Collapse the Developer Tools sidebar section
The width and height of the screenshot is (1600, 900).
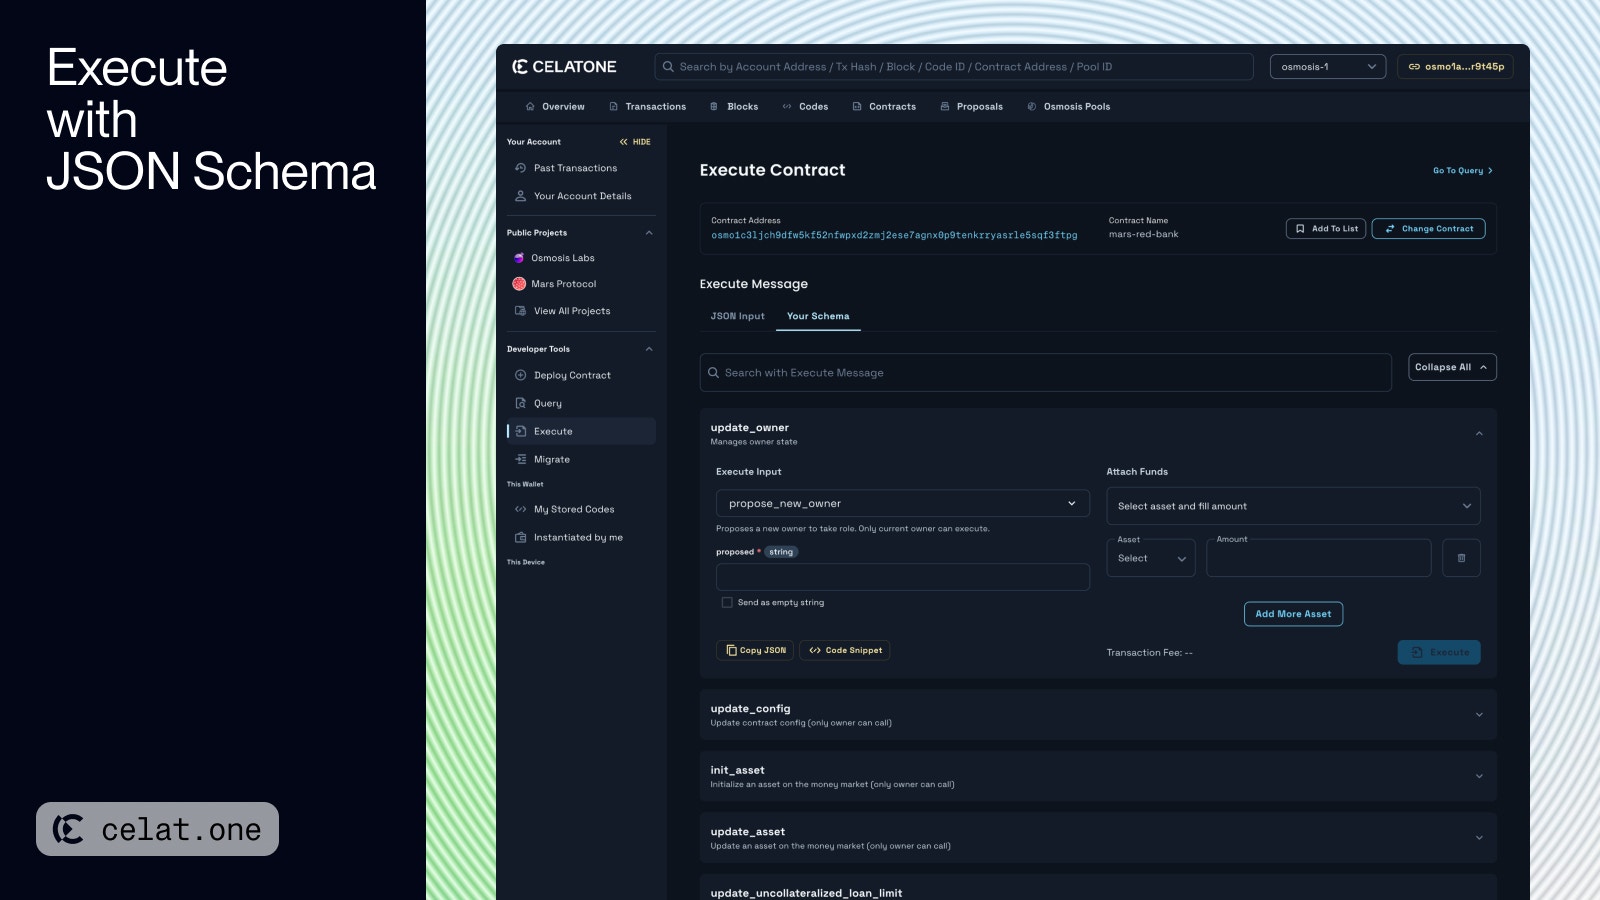[649, 349]
